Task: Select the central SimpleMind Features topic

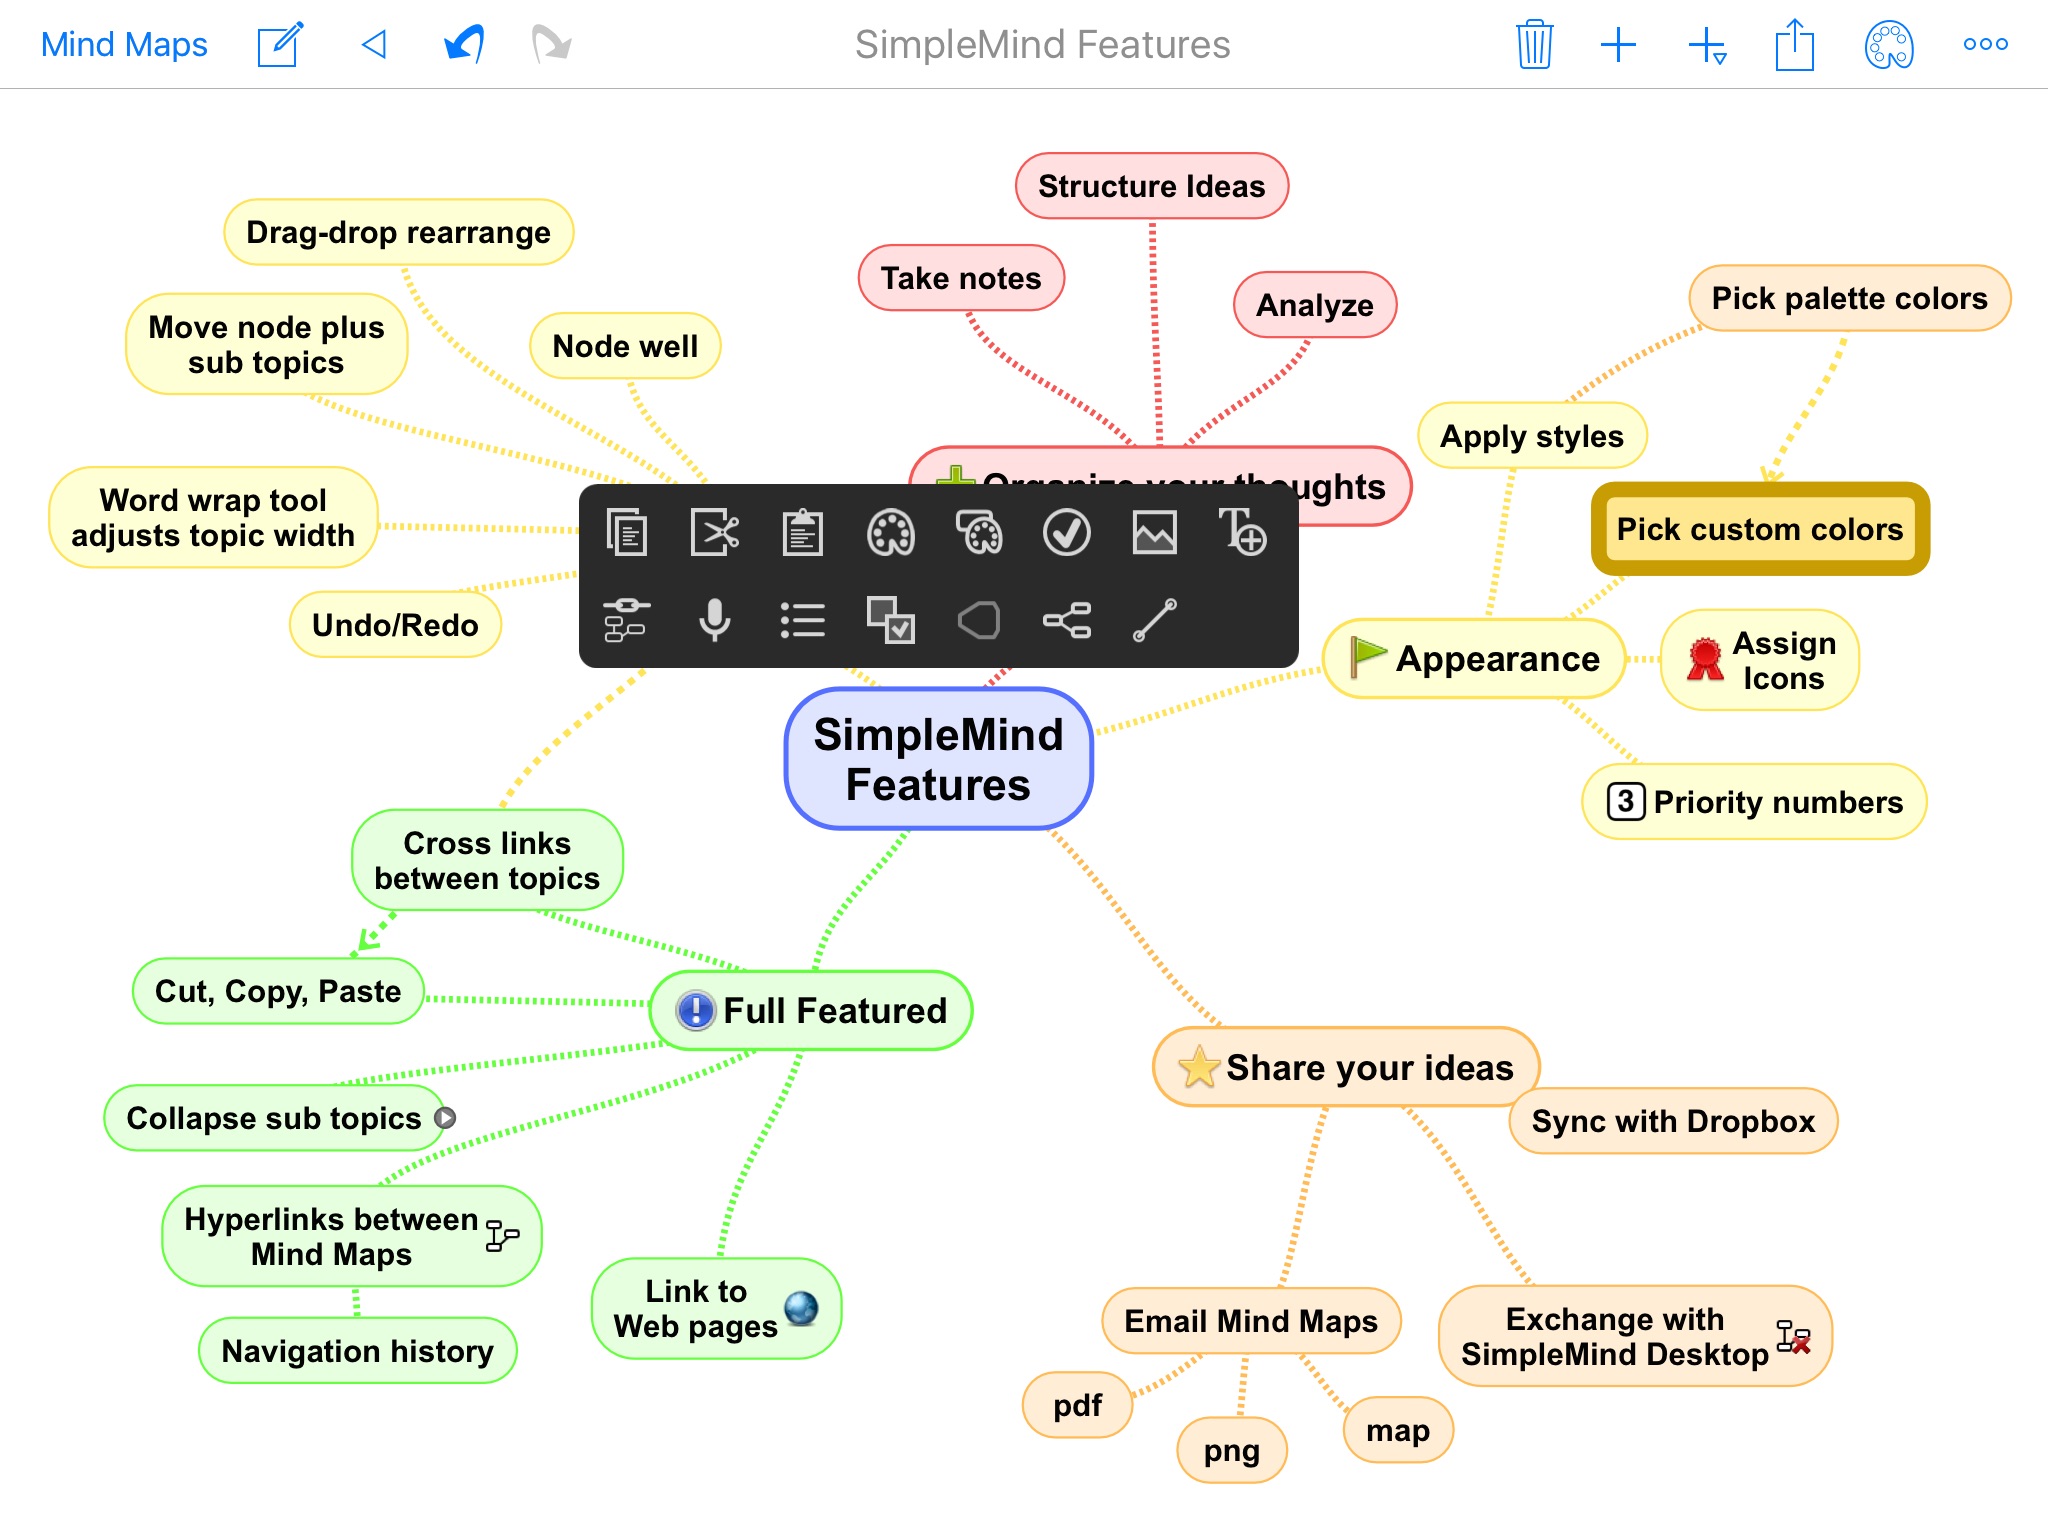Action: [939, 759]
